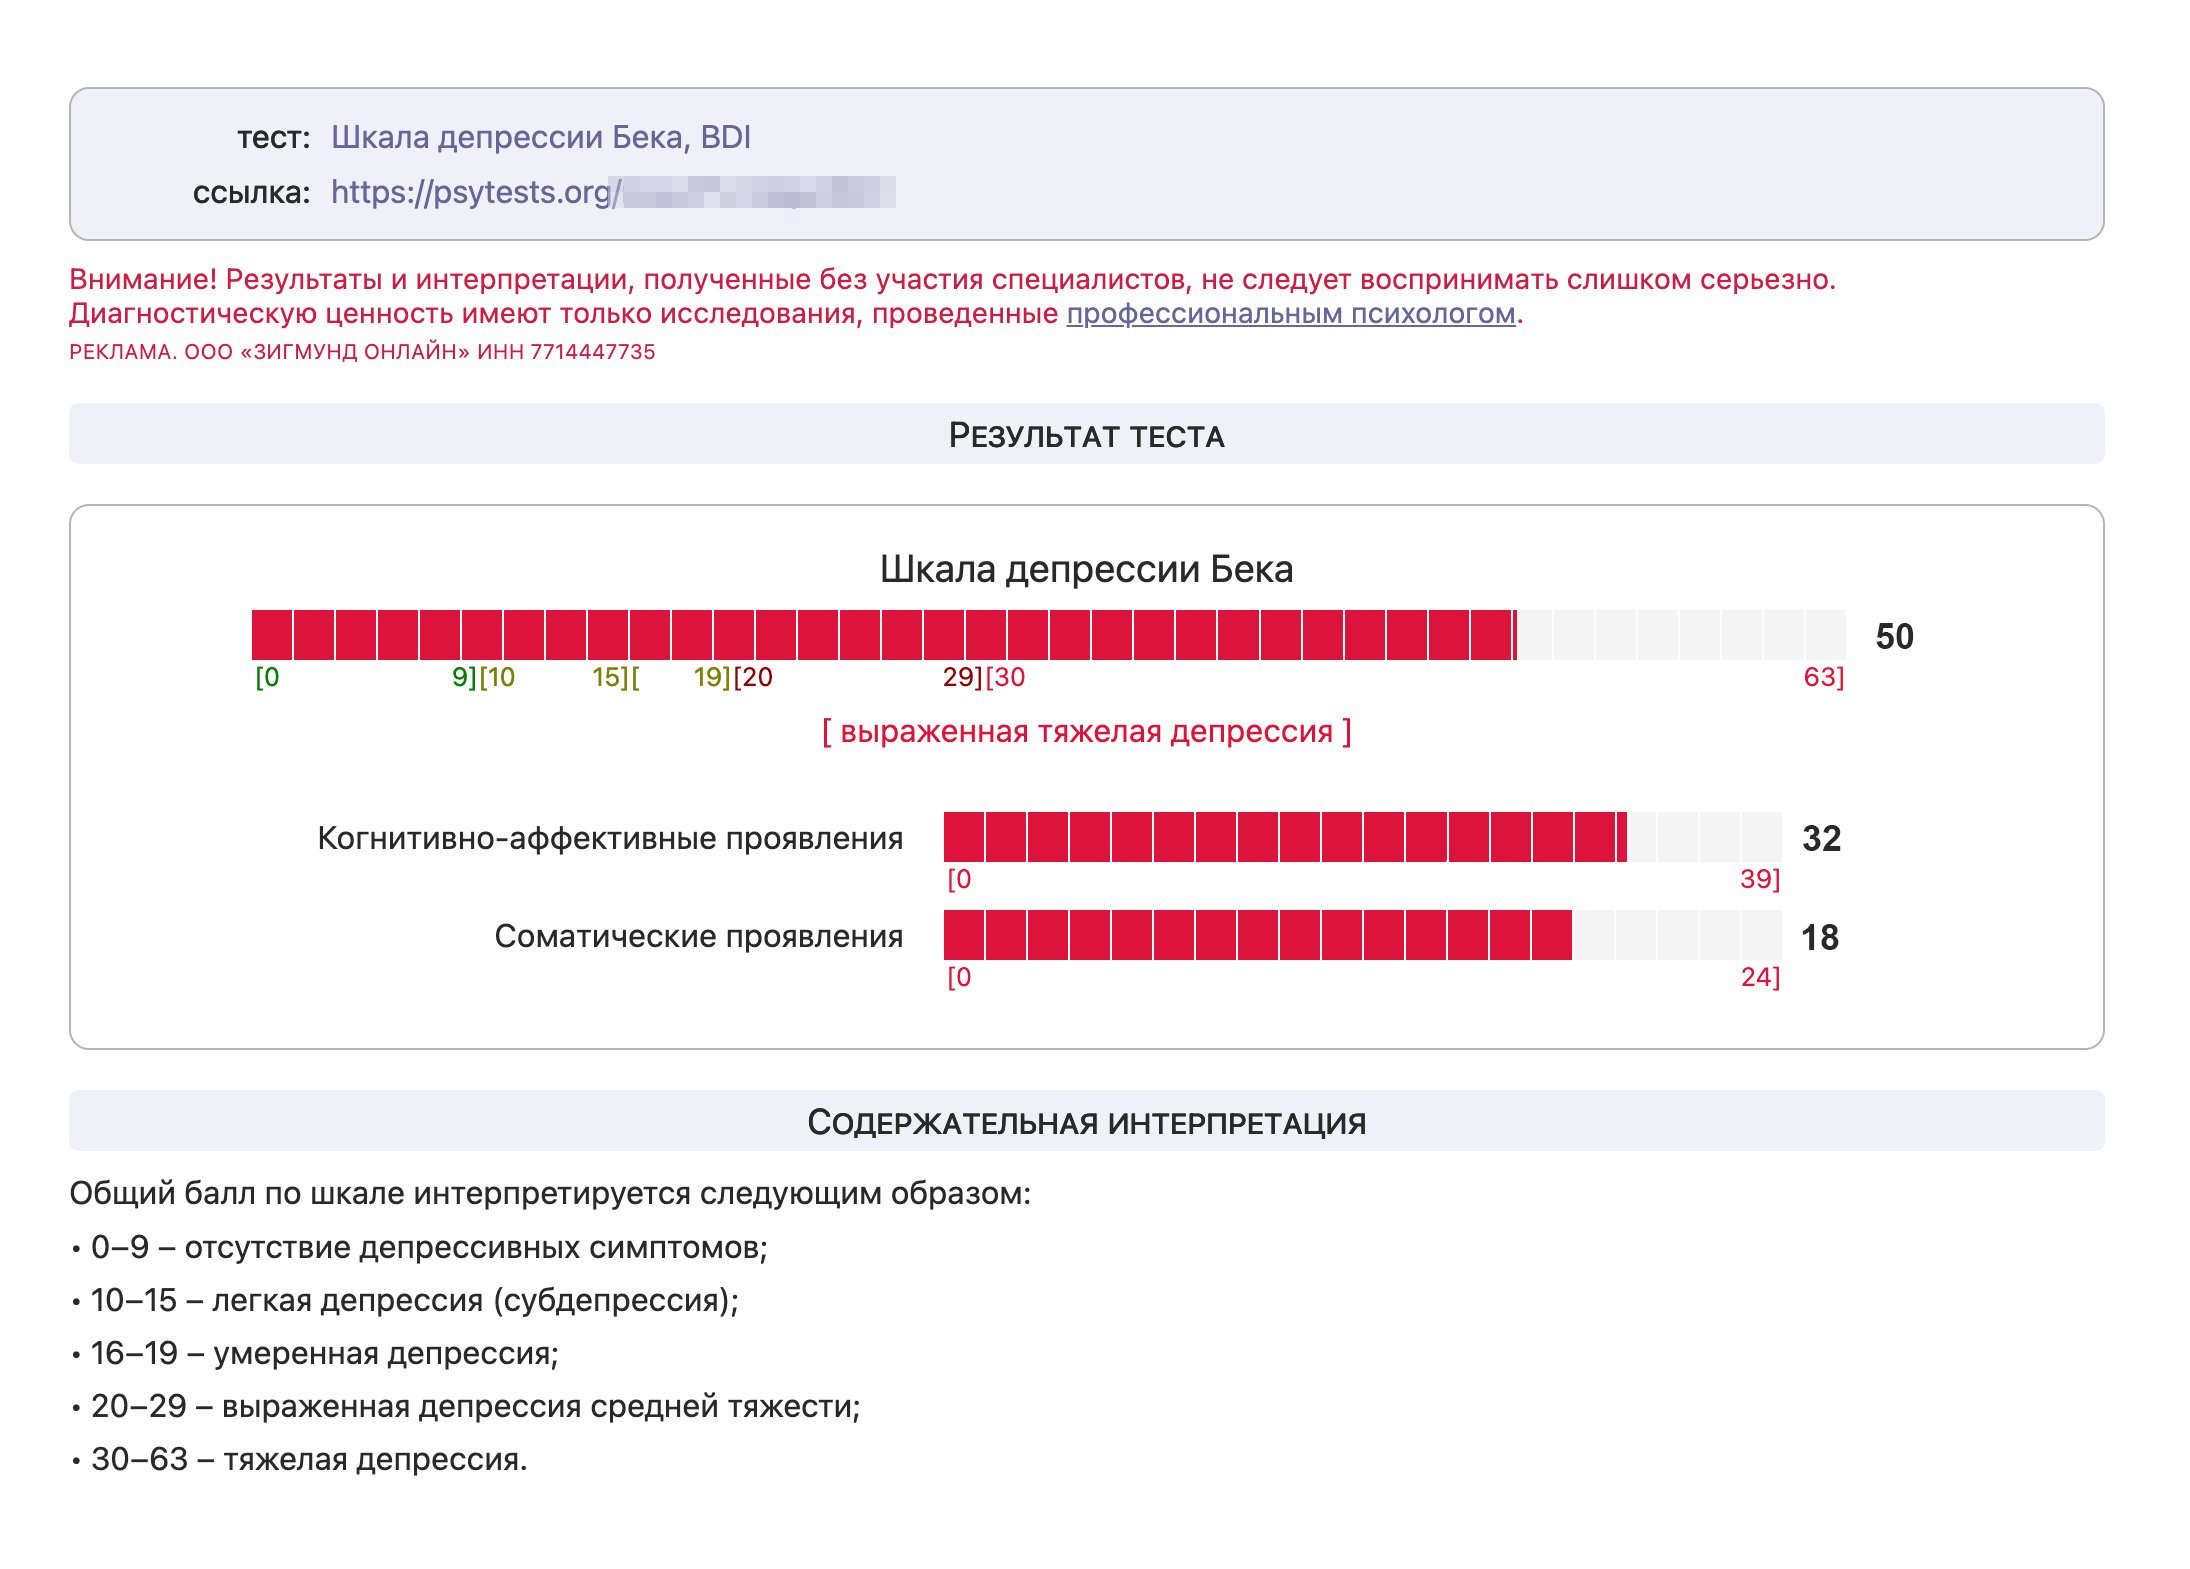Screen dimensions: 2190x1569
Task: Open the https://psytests.org result URL link
Action: pos(613,192)
